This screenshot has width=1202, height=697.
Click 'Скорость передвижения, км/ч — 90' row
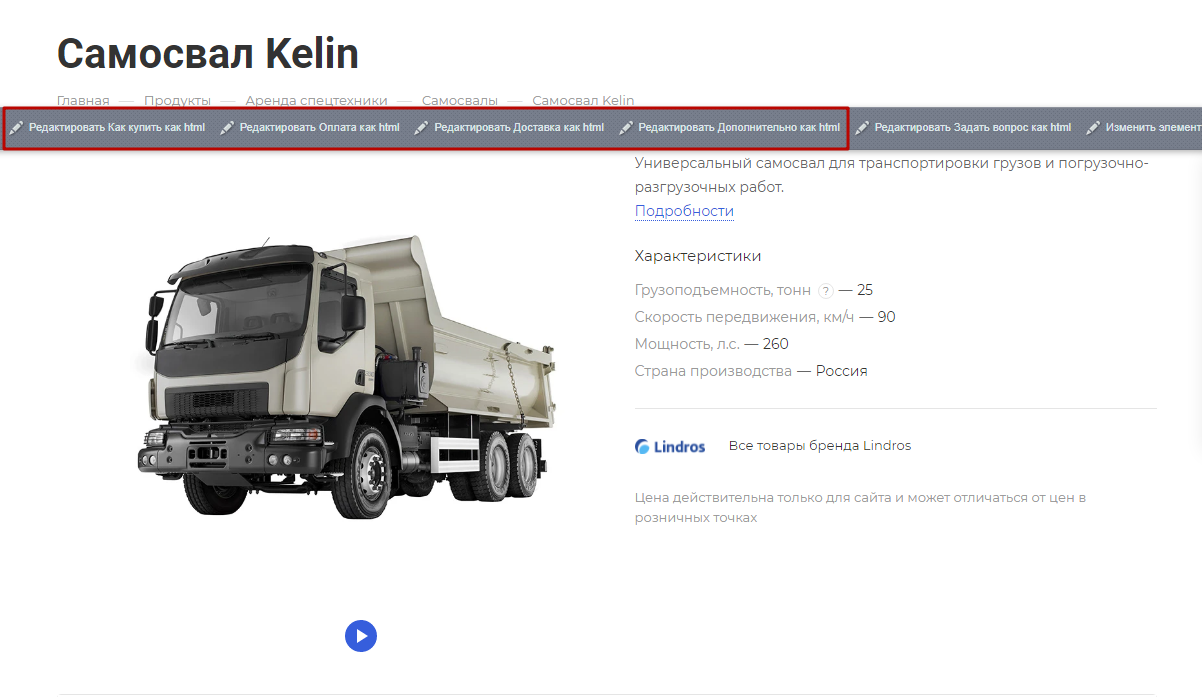point(765,317)
